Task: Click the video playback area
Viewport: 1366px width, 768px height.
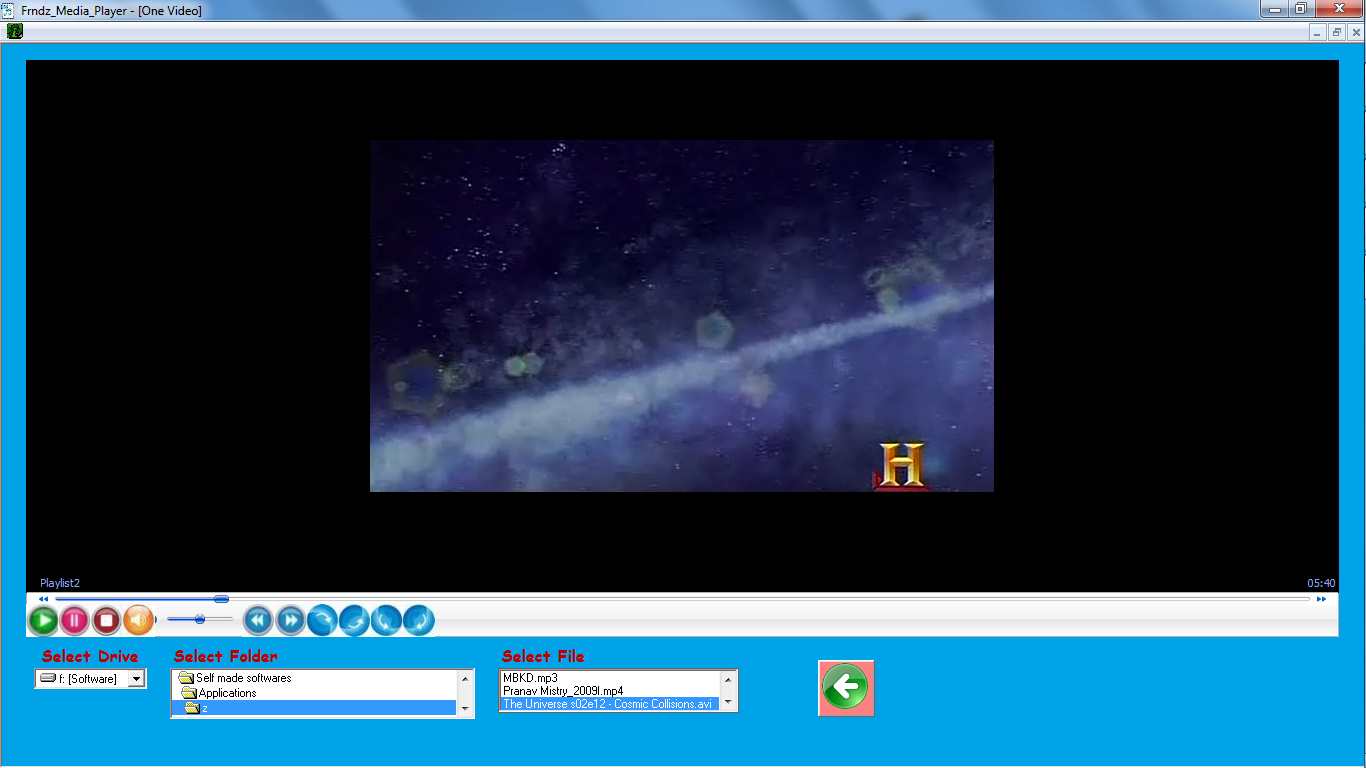Action: (x=682, y=316)
